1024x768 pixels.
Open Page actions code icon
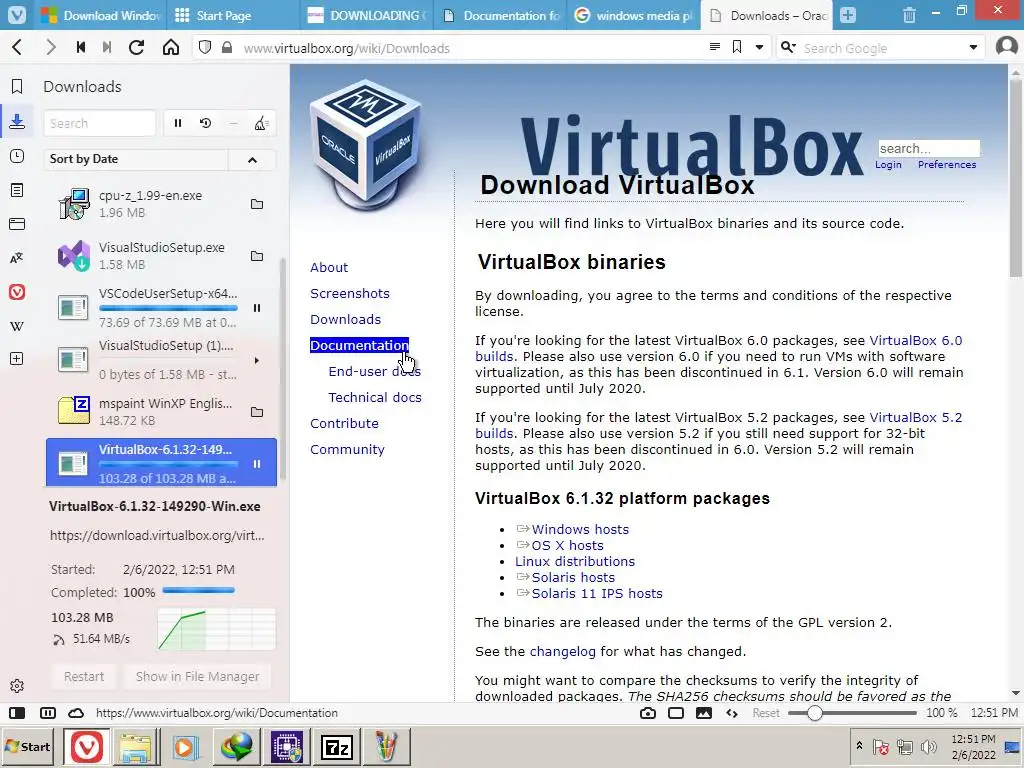pyautogui.click(x=732, y=713)
